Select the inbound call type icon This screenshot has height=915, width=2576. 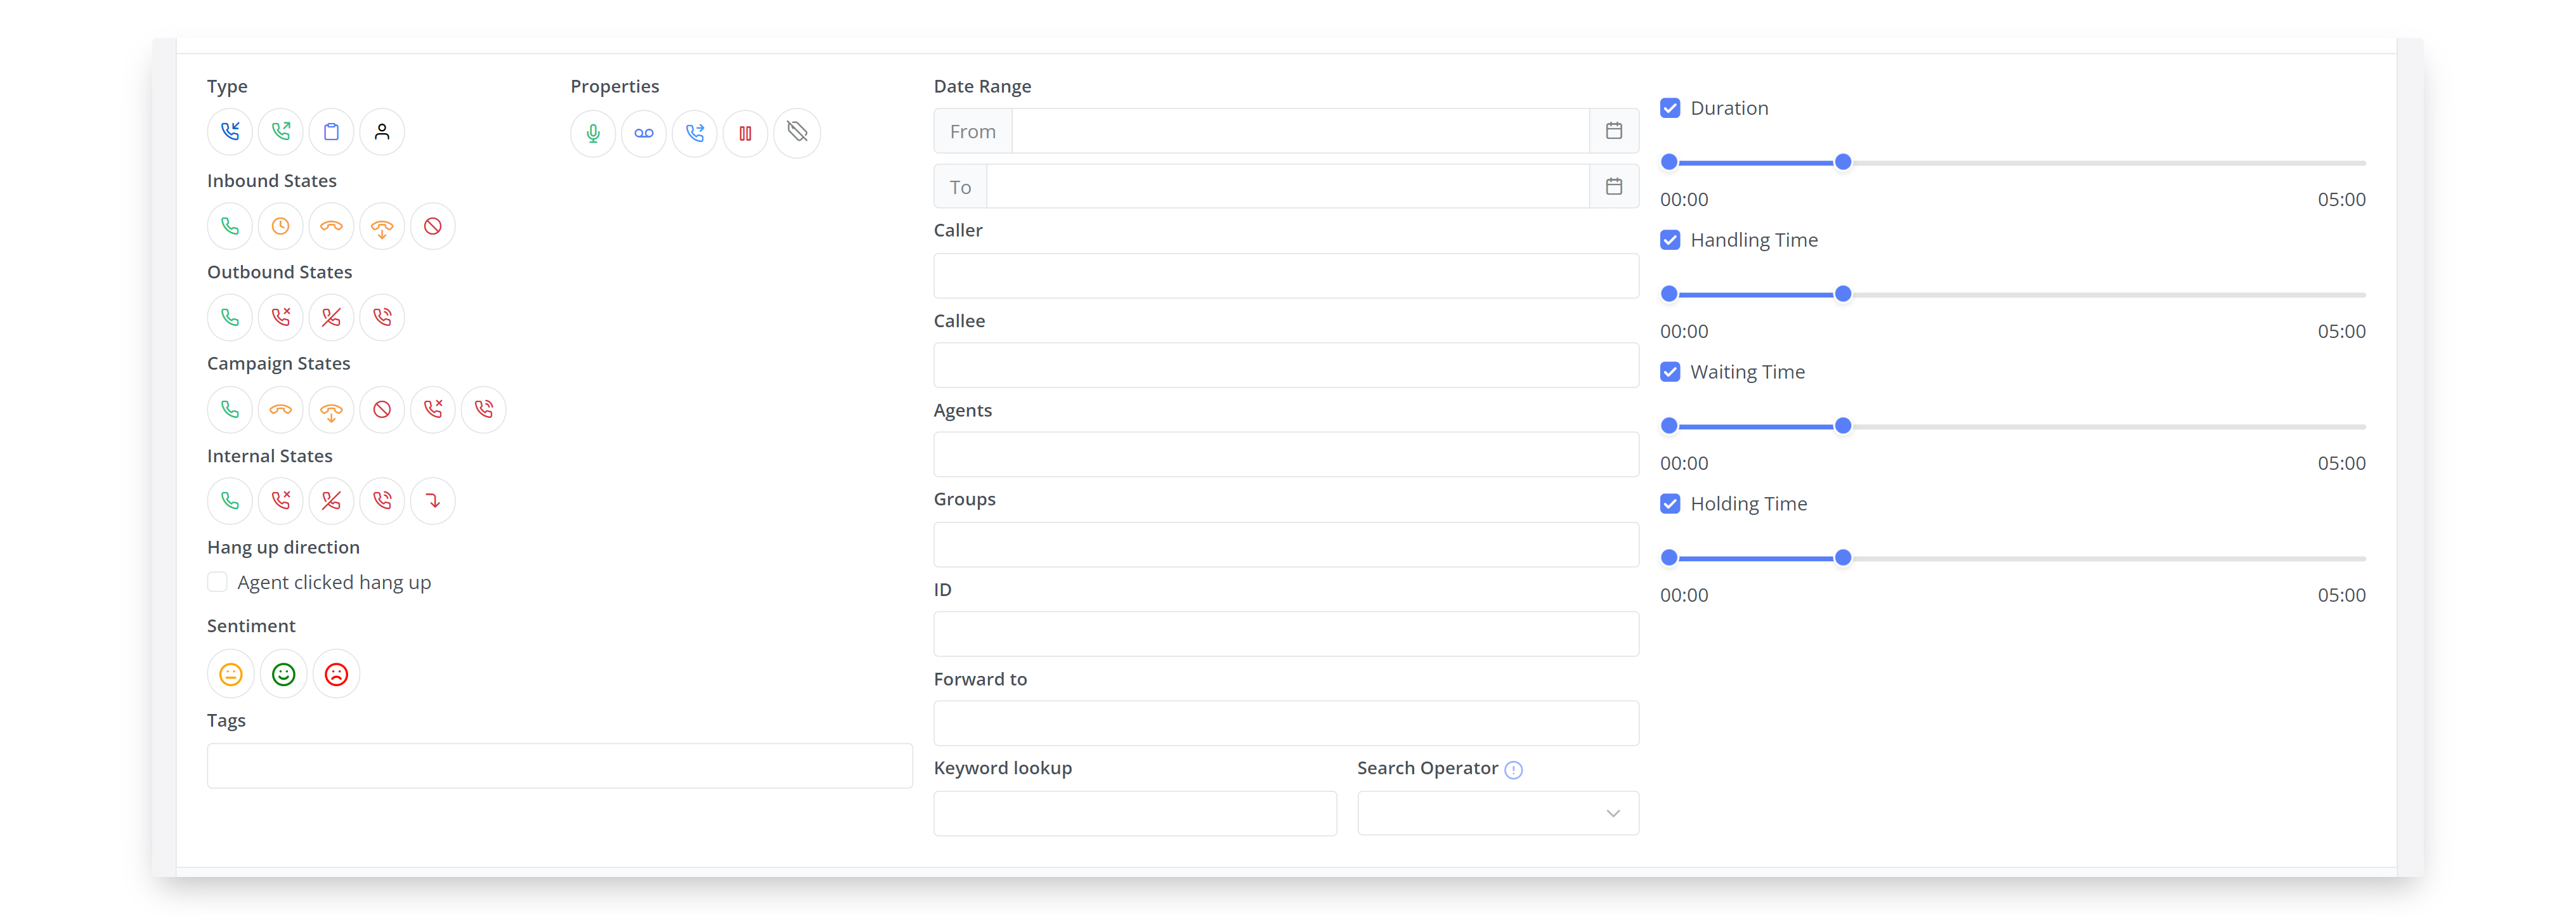(x=230, y=132)
